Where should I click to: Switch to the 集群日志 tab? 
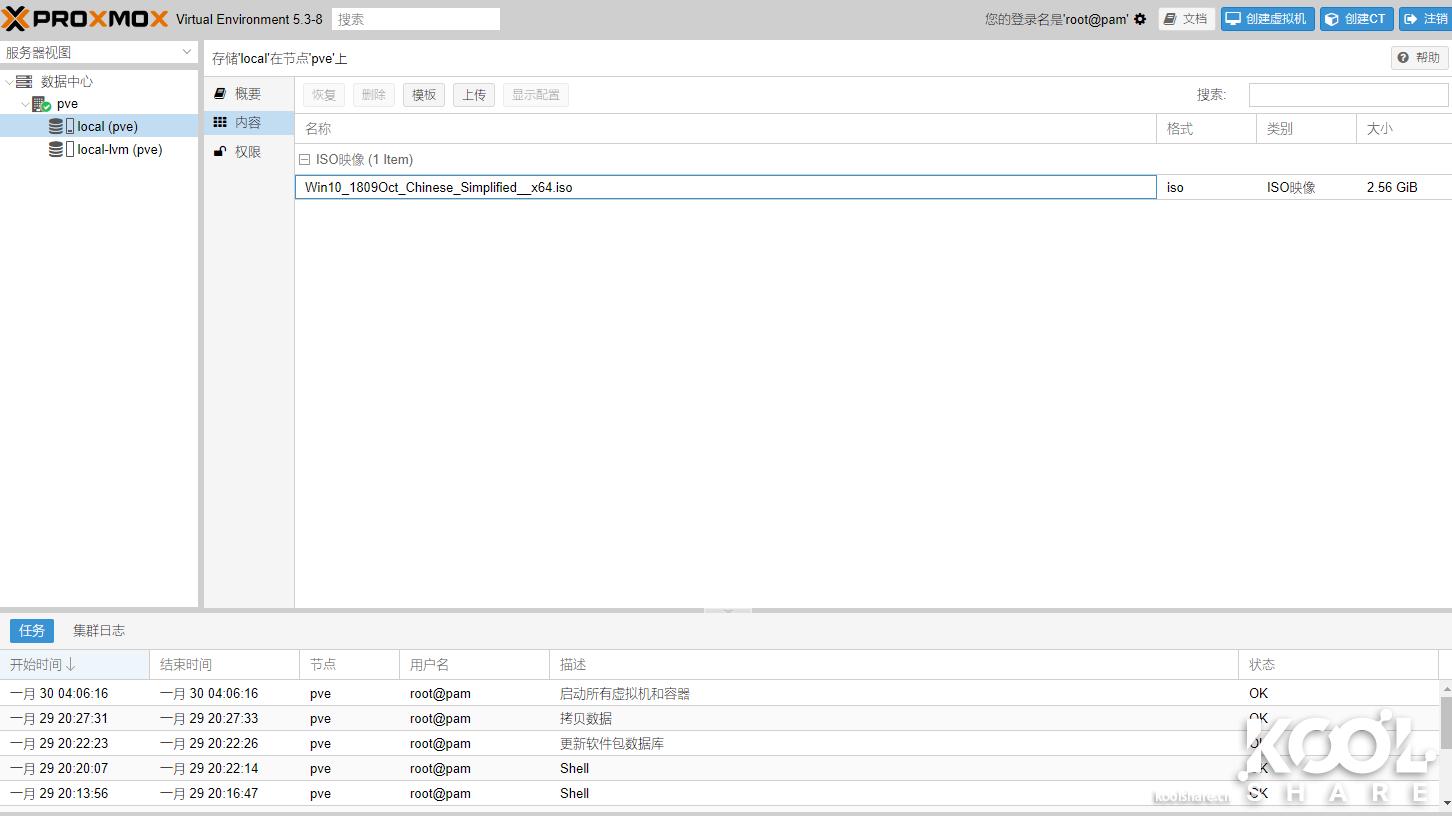[99, 631]
